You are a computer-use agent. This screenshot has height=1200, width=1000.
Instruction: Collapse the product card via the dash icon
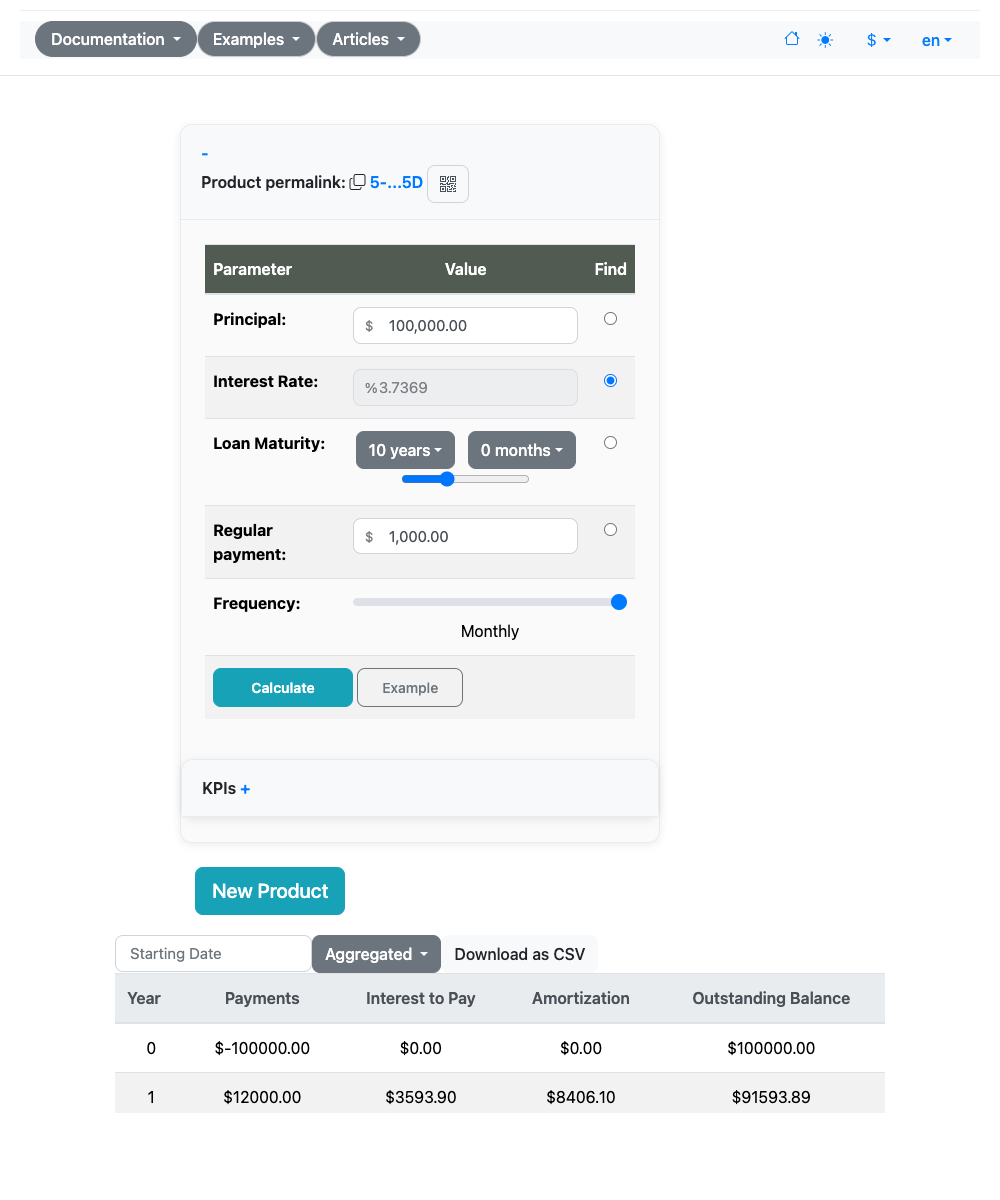click(x=204, y=153)
